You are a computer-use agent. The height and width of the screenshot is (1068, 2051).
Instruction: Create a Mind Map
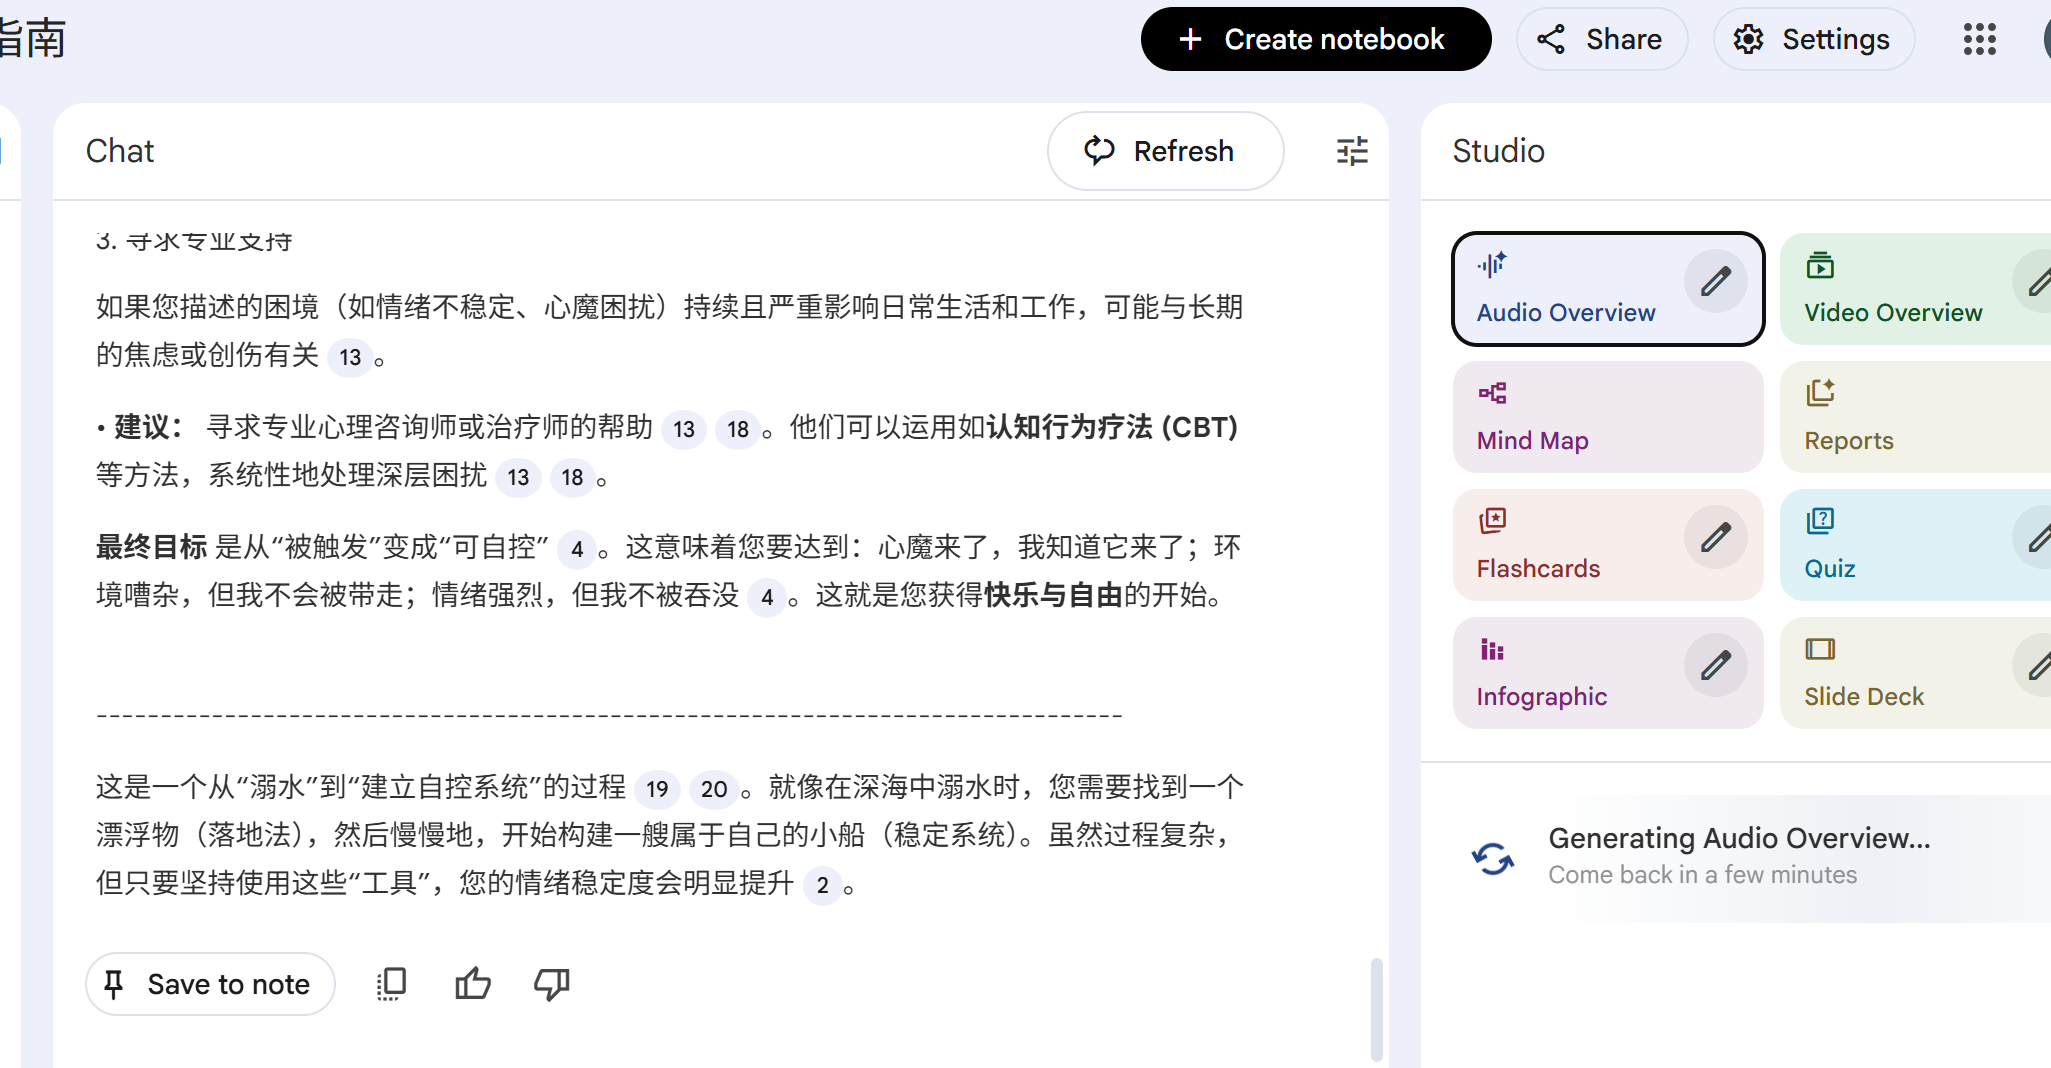[1608, 417]
